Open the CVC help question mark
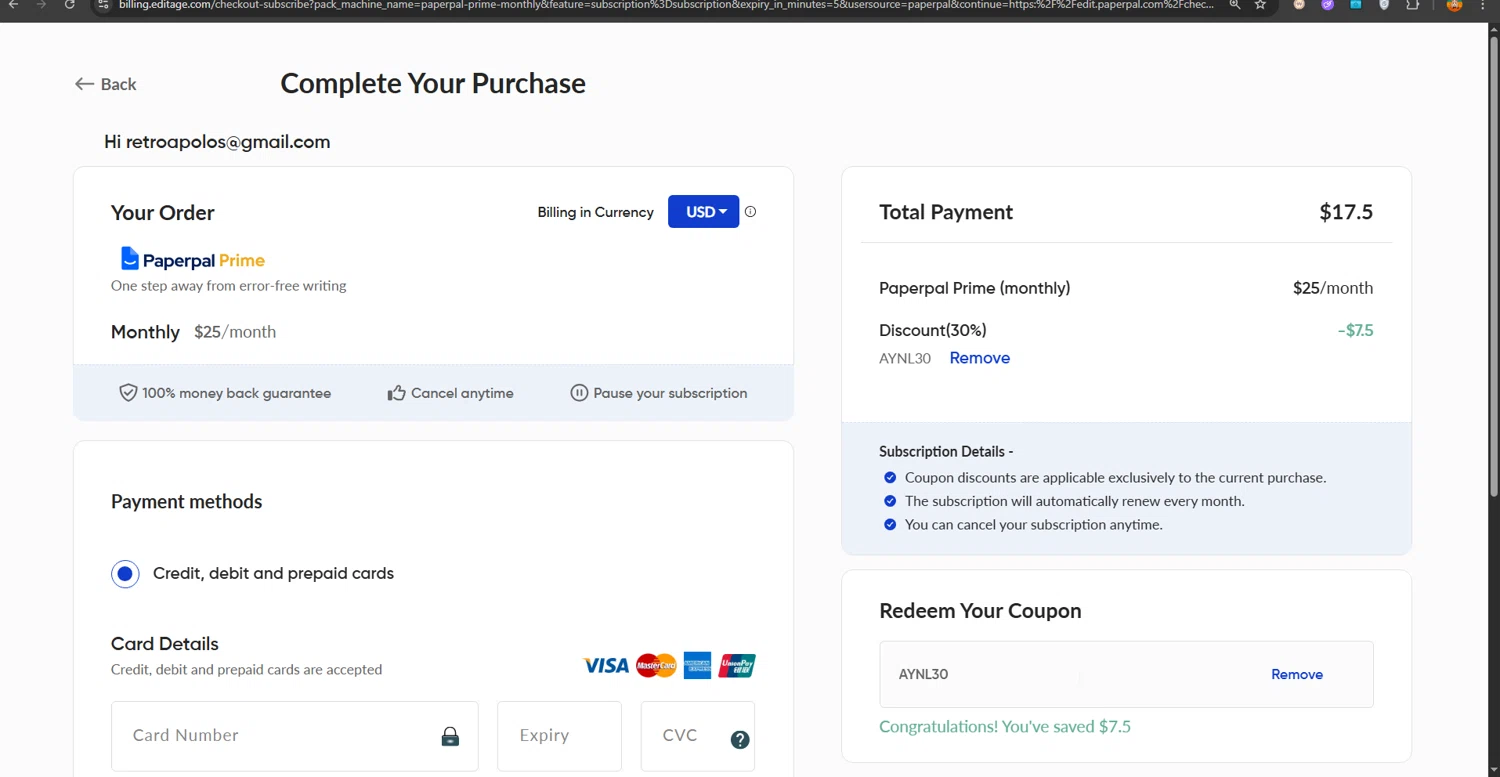Screen dimensions: 1500x777 (x=740, y=740)
